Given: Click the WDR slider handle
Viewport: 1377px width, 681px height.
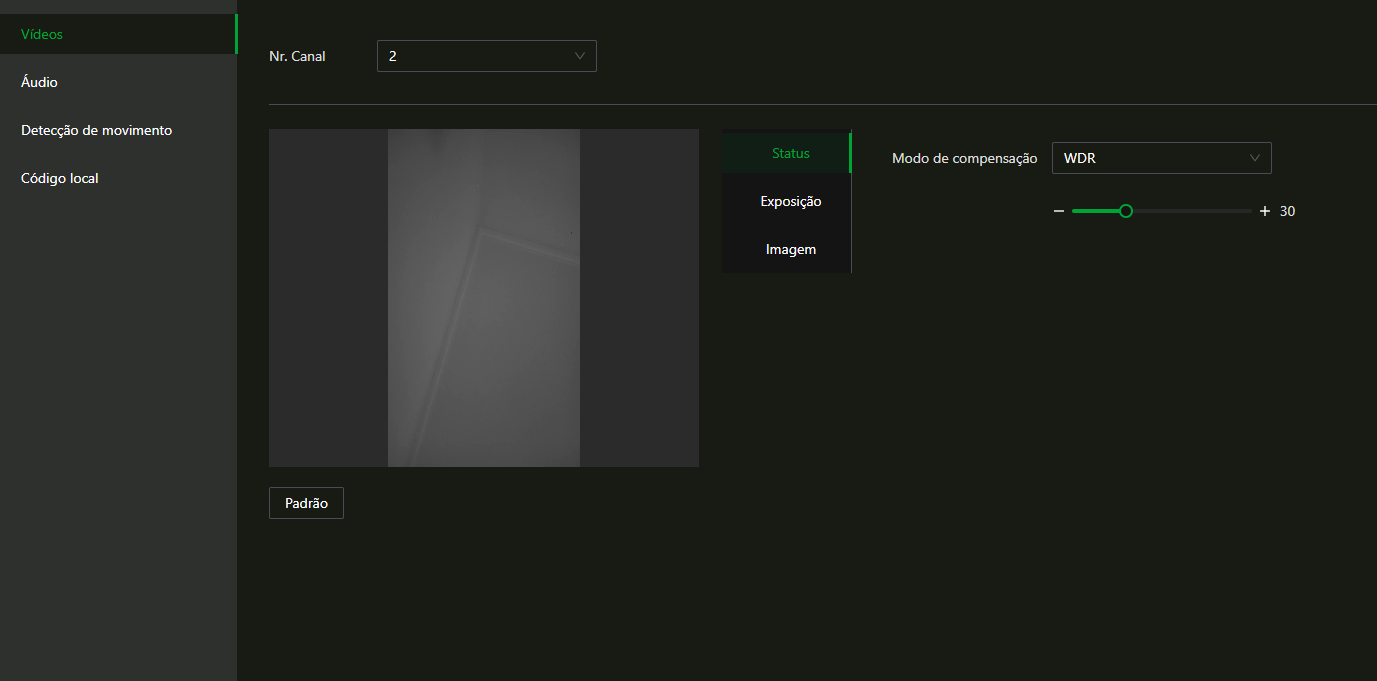Looking at the screenshot, I should click(x=1126, y=211).
